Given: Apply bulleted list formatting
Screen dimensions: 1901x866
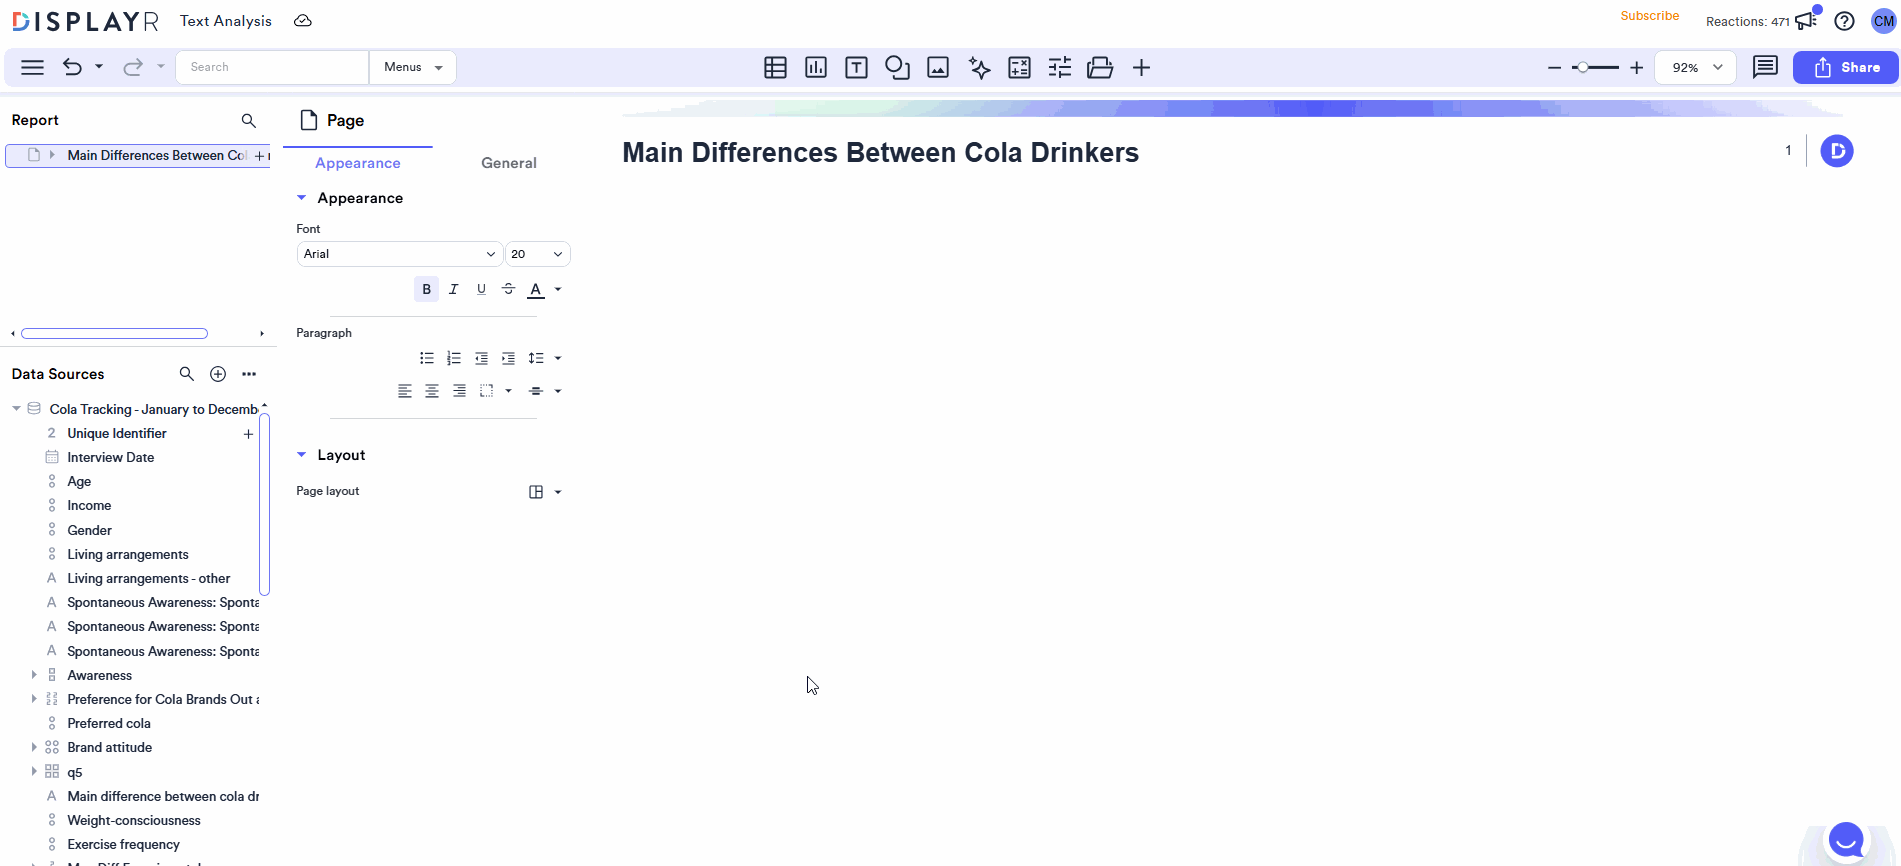Looking at the screenshot, I should pyautogui.click(x=427, y=358).
